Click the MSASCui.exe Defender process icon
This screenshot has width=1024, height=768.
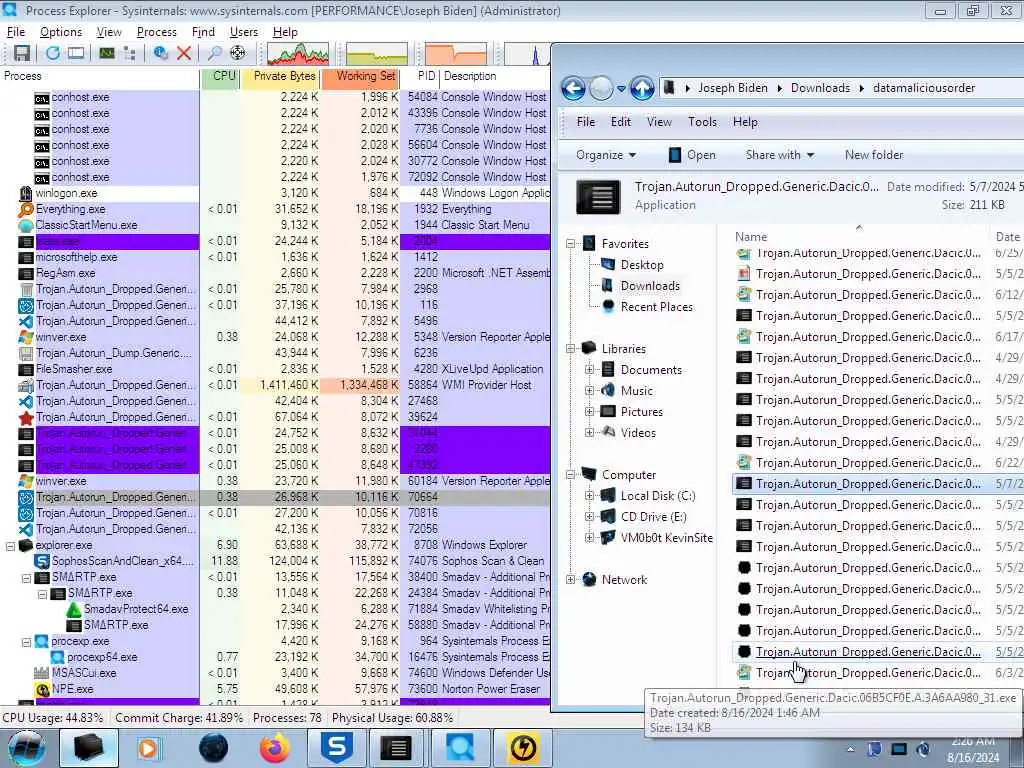pyautogui.click(x=42, y=673)
